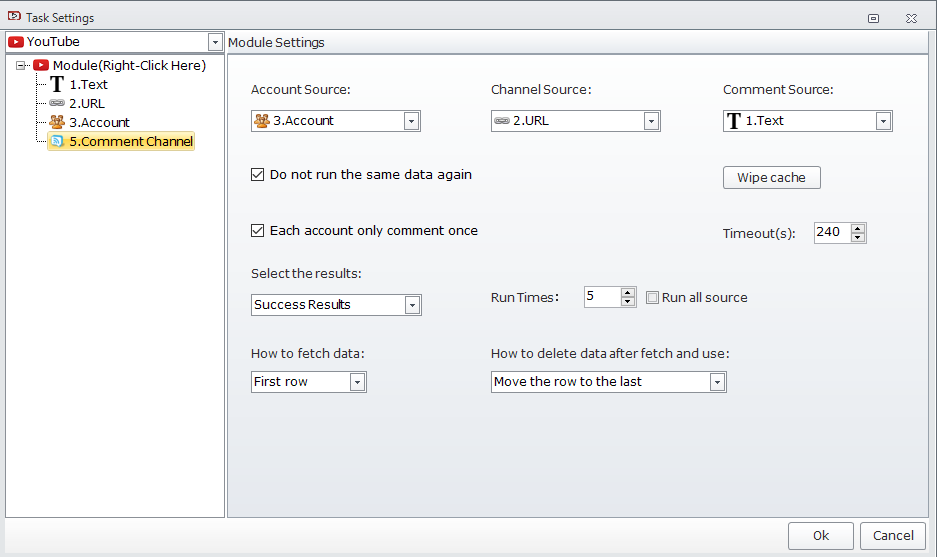Open the Channel Source dropdown

coord(651,121)
